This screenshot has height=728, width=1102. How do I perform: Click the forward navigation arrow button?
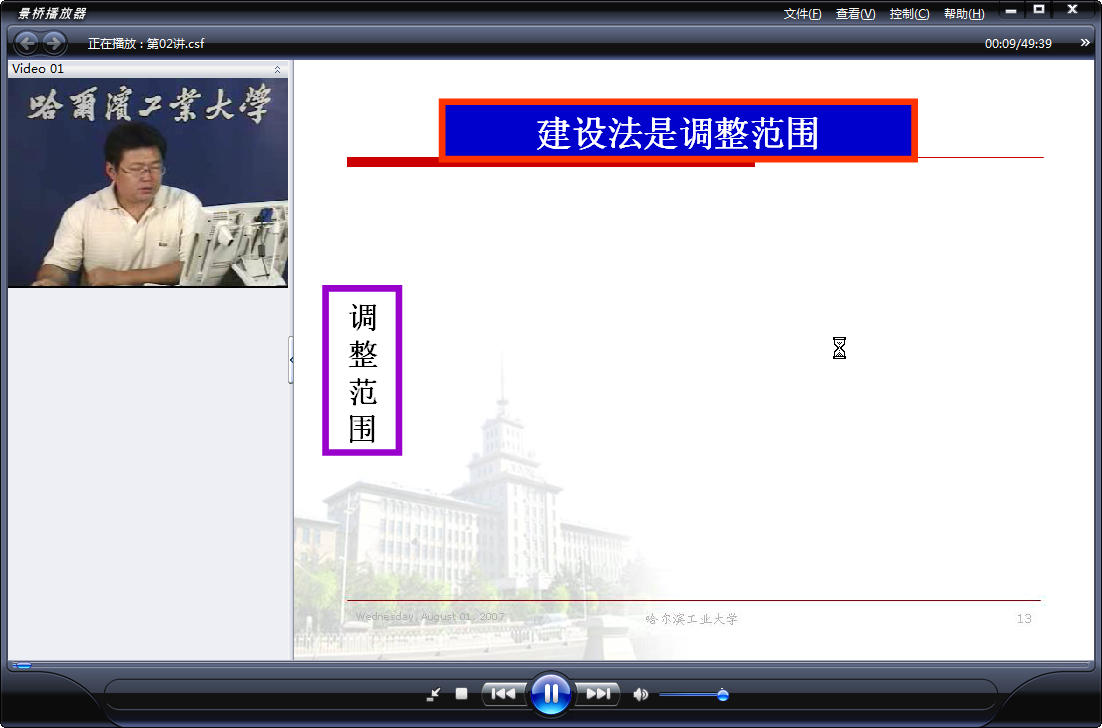click(x=54, y=44)
